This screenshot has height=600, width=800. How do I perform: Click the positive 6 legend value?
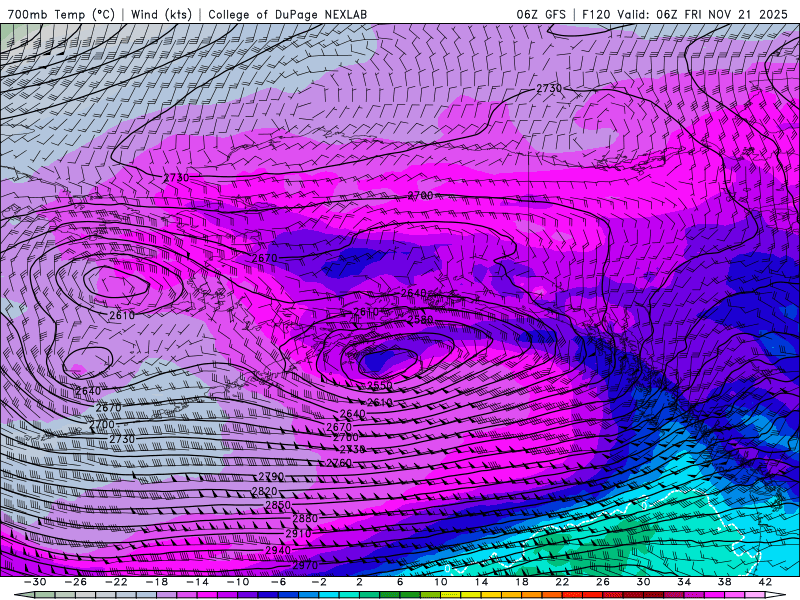(399, 582)
